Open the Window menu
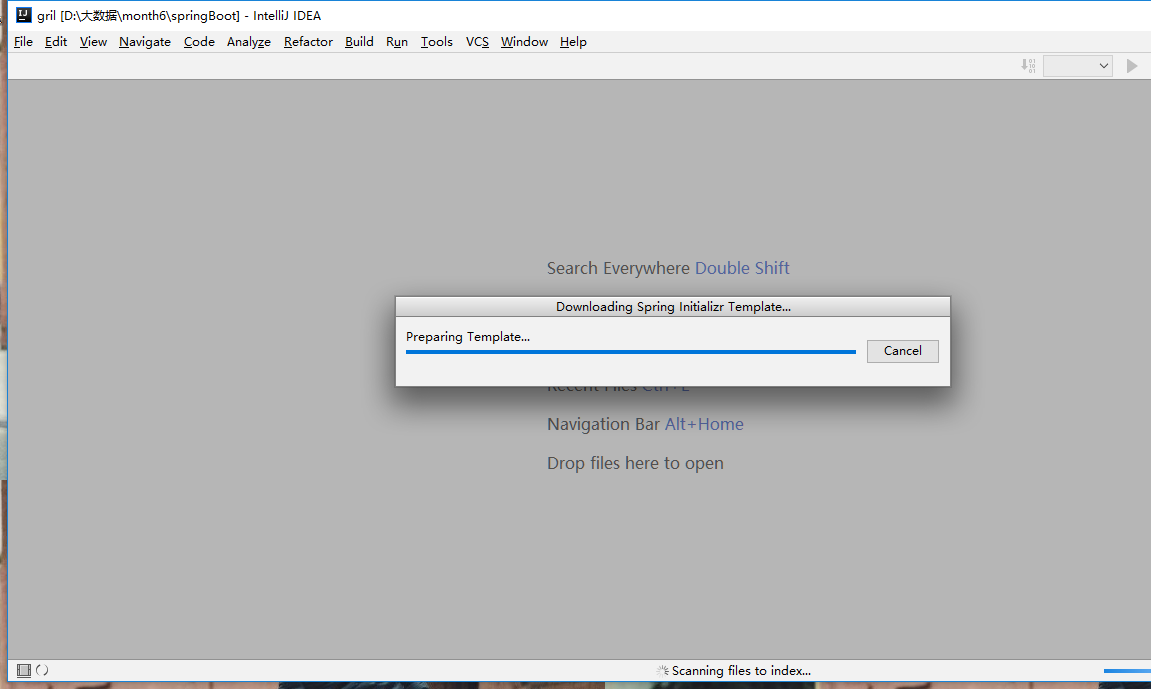 click(524, 42)
